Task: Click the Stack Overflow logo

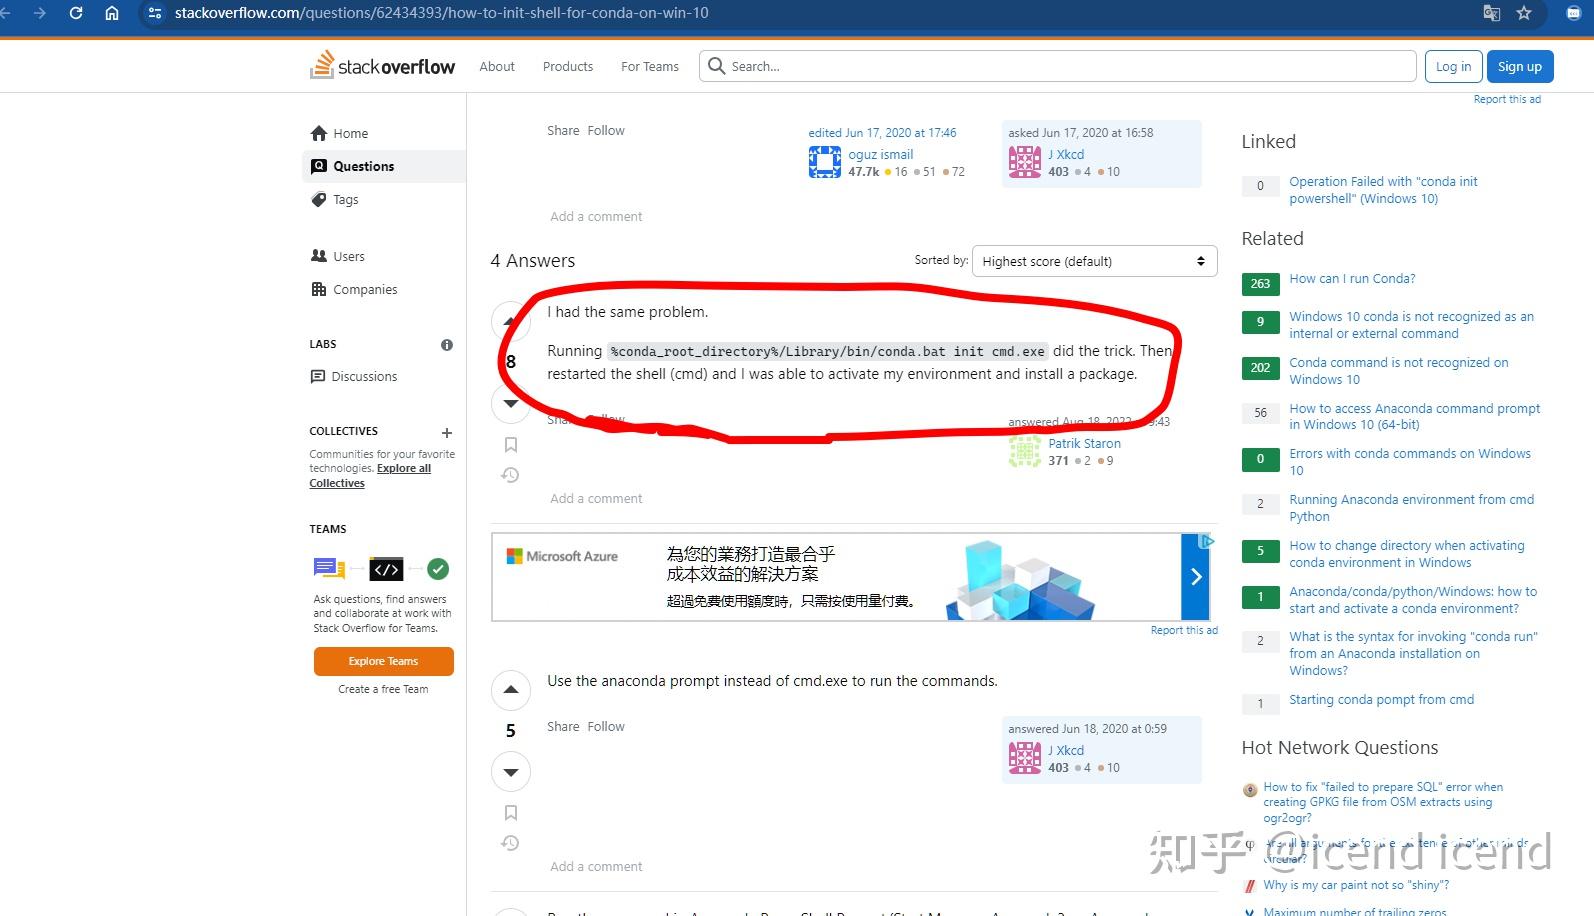Action: click(382, 66)
